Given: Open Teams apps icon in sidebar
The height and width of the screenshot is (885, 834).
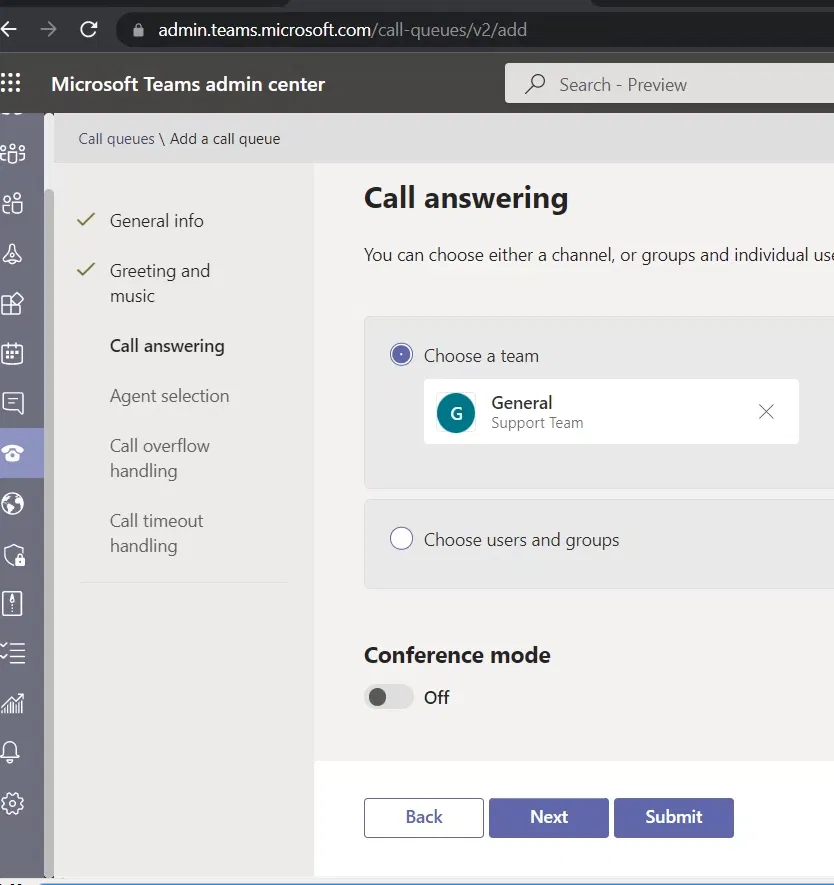Looking at the screenshot, I should pyautogui.click(x=13, y=303).
